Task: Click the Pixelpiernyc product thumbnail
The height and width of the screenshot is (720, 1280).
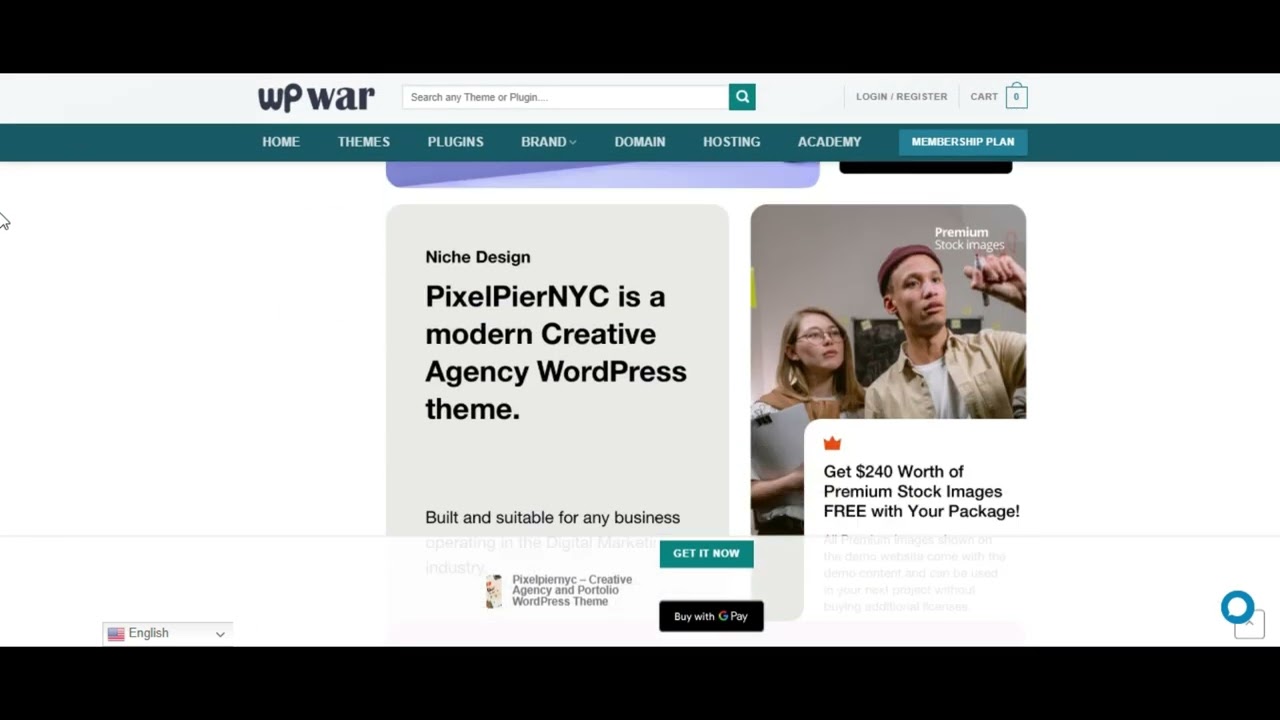Action: [x=493, y=591]
